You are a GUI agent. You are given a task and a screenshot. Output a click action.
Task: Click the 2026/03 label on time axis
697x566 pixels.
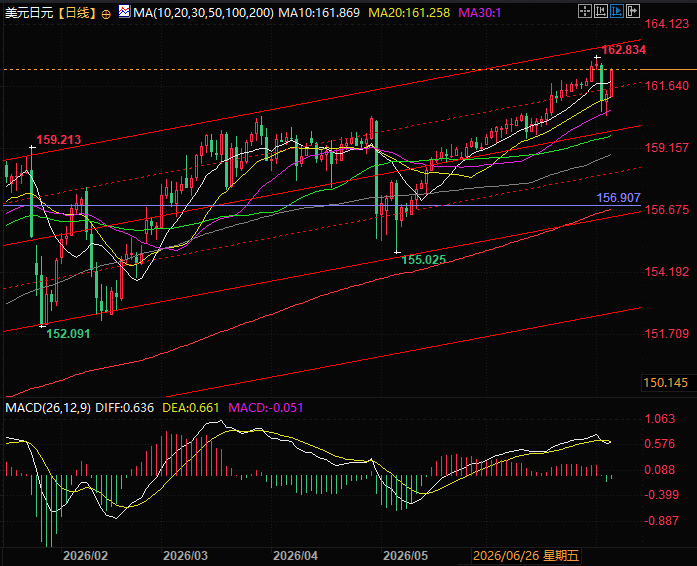click(185, 556)
